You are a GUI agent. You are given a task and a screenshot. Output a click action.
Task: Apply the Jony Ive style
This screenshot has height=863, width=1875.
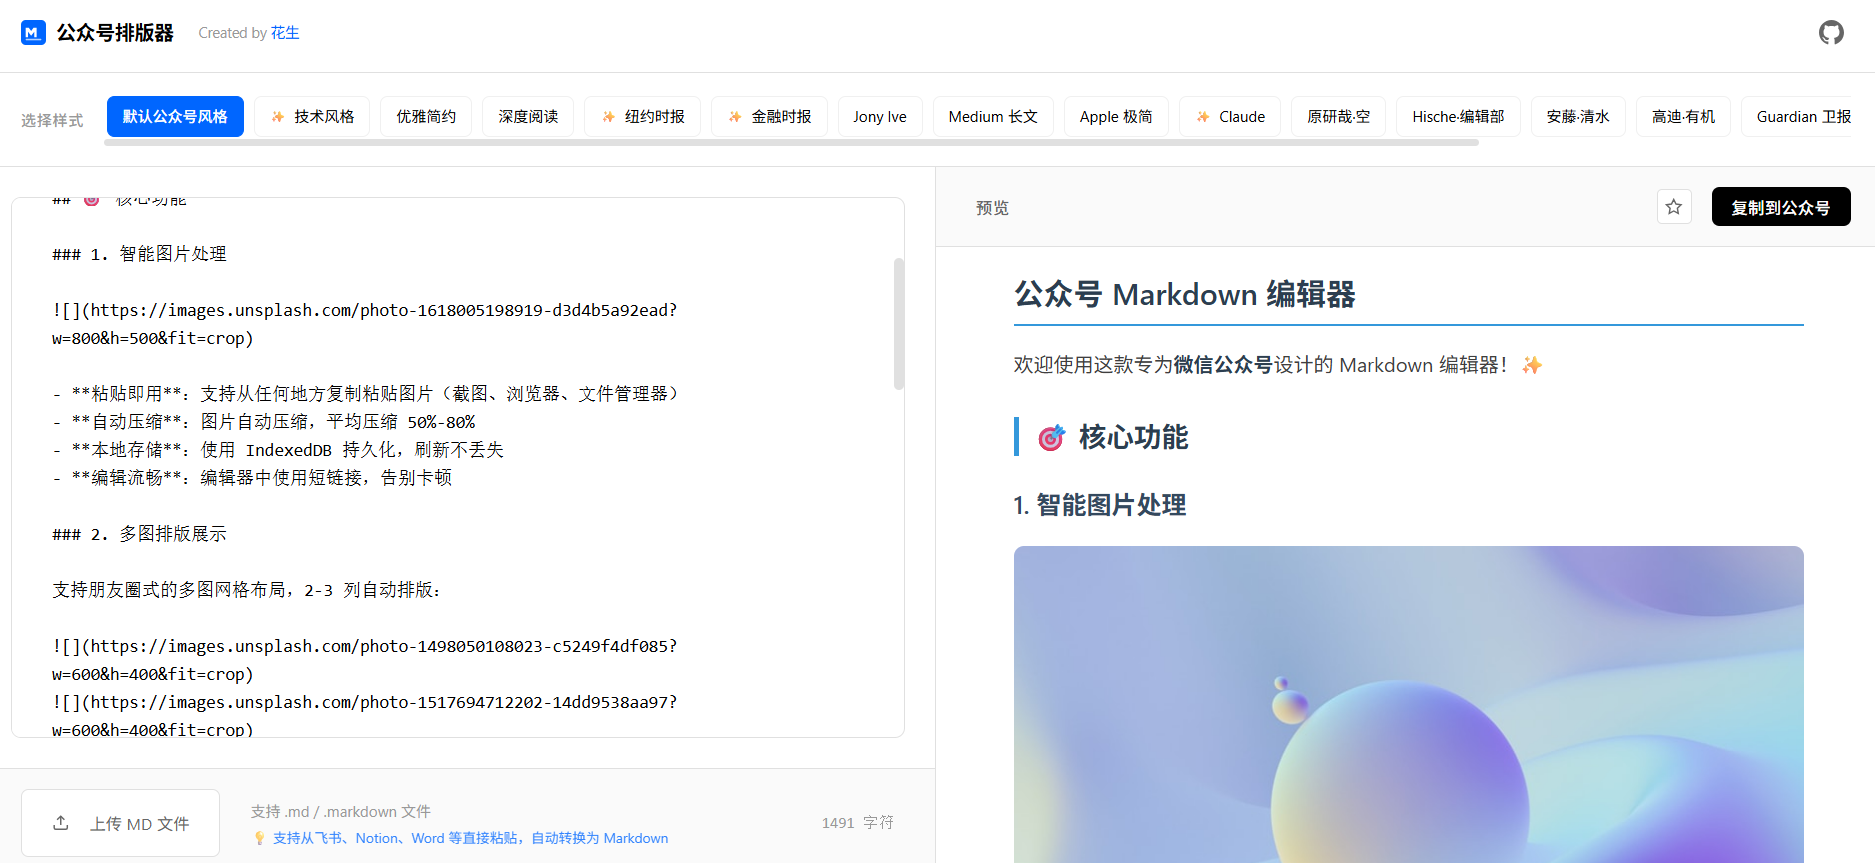click(x=879, y=117)
